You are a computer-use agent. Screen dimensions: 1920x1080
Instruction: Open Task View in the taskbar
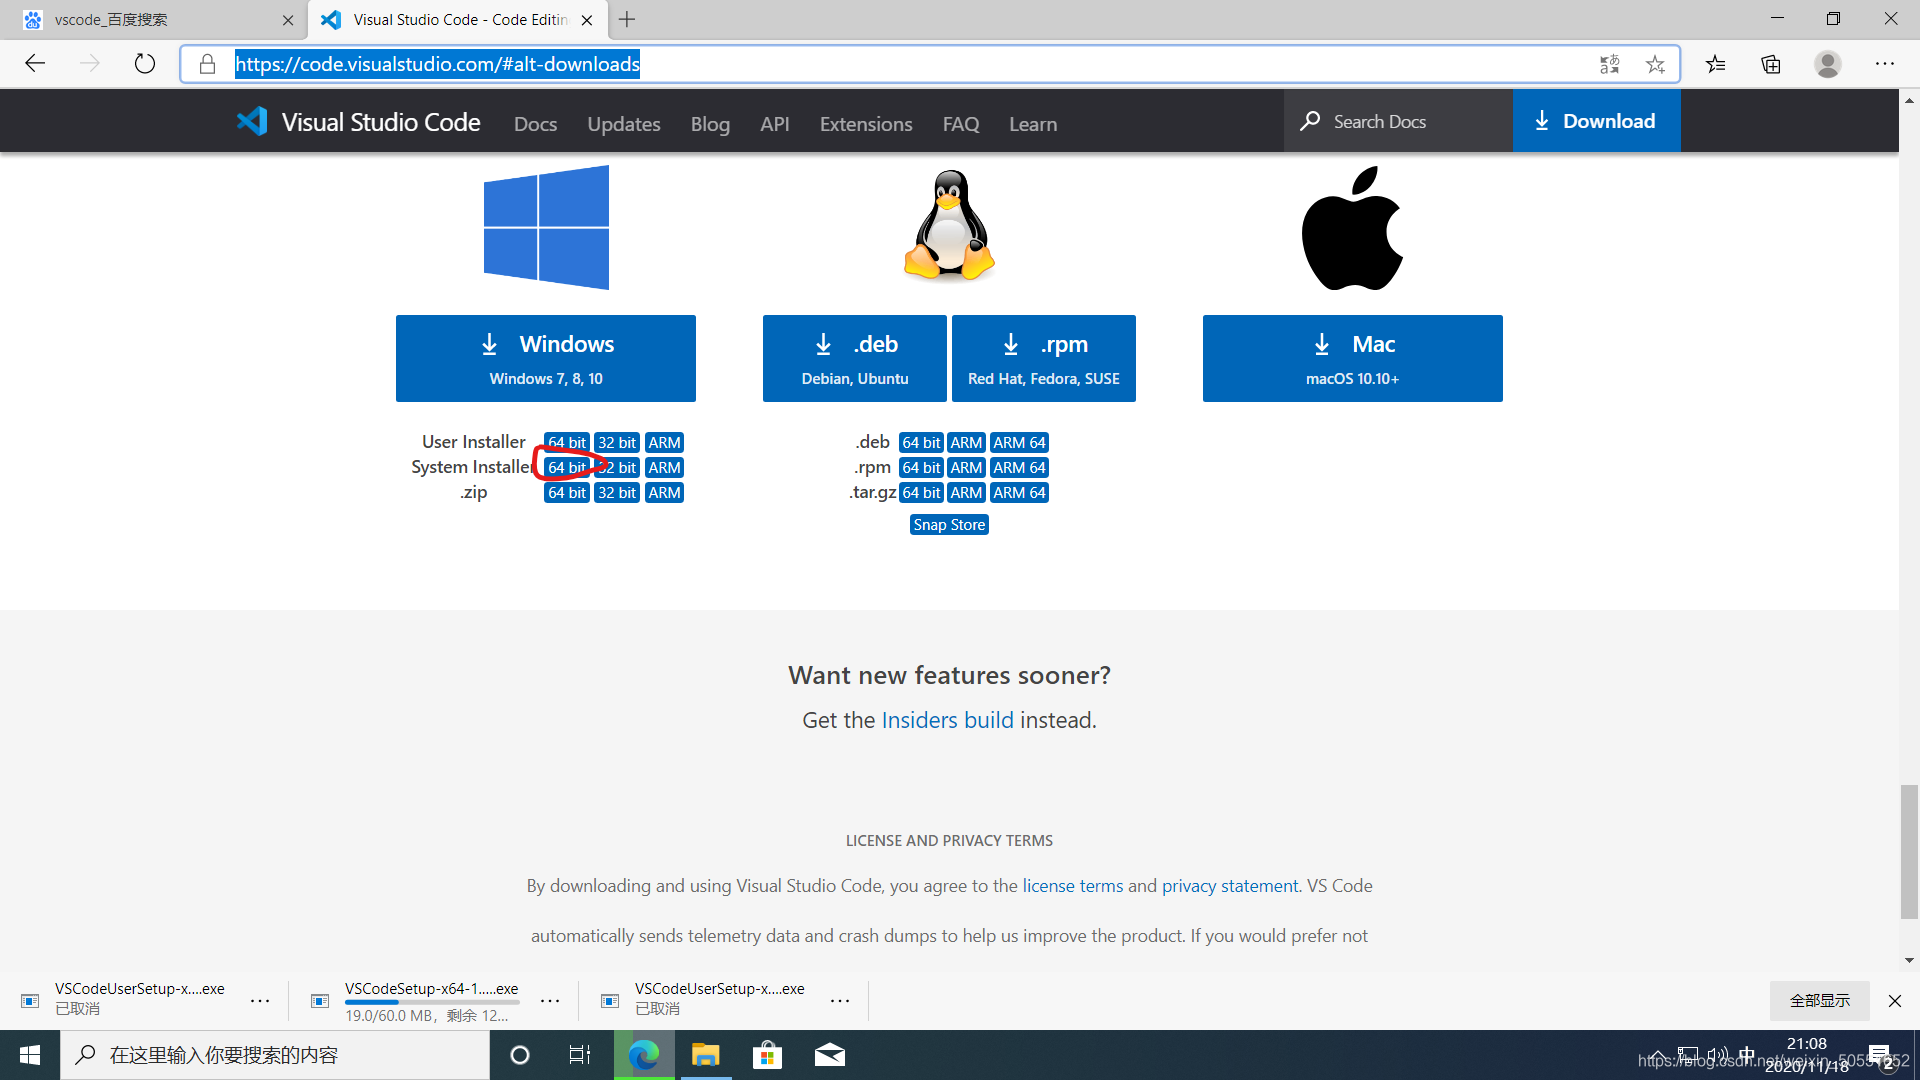(580, 1055)
